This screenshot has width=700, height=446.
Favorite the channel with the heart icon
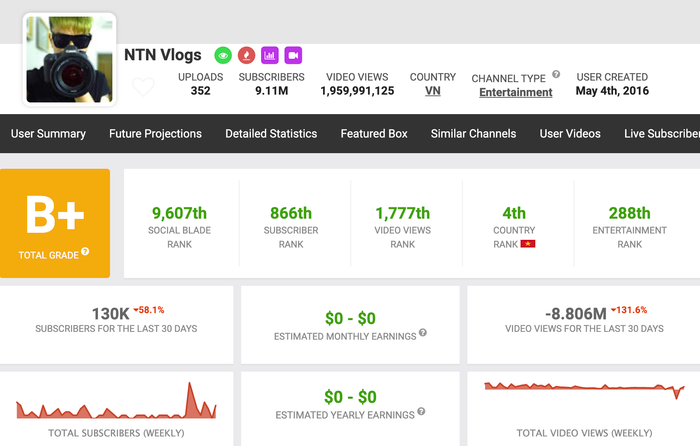[x=143, y=87]
